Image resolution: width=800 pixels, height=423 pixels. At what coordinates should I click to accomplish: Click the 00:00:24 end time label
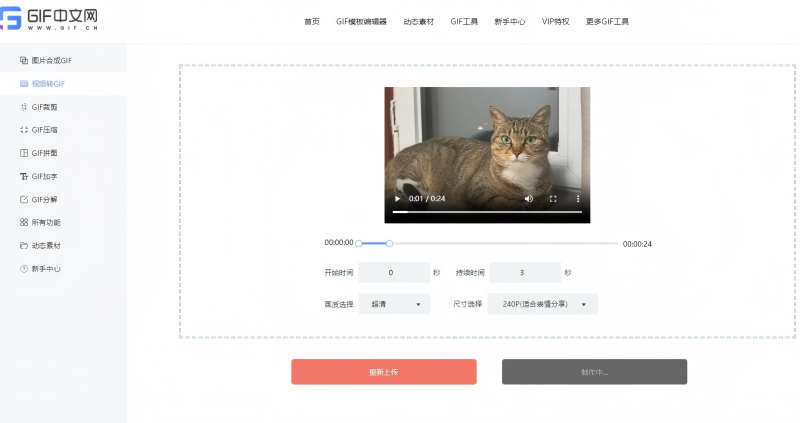(x=637, y=244)
